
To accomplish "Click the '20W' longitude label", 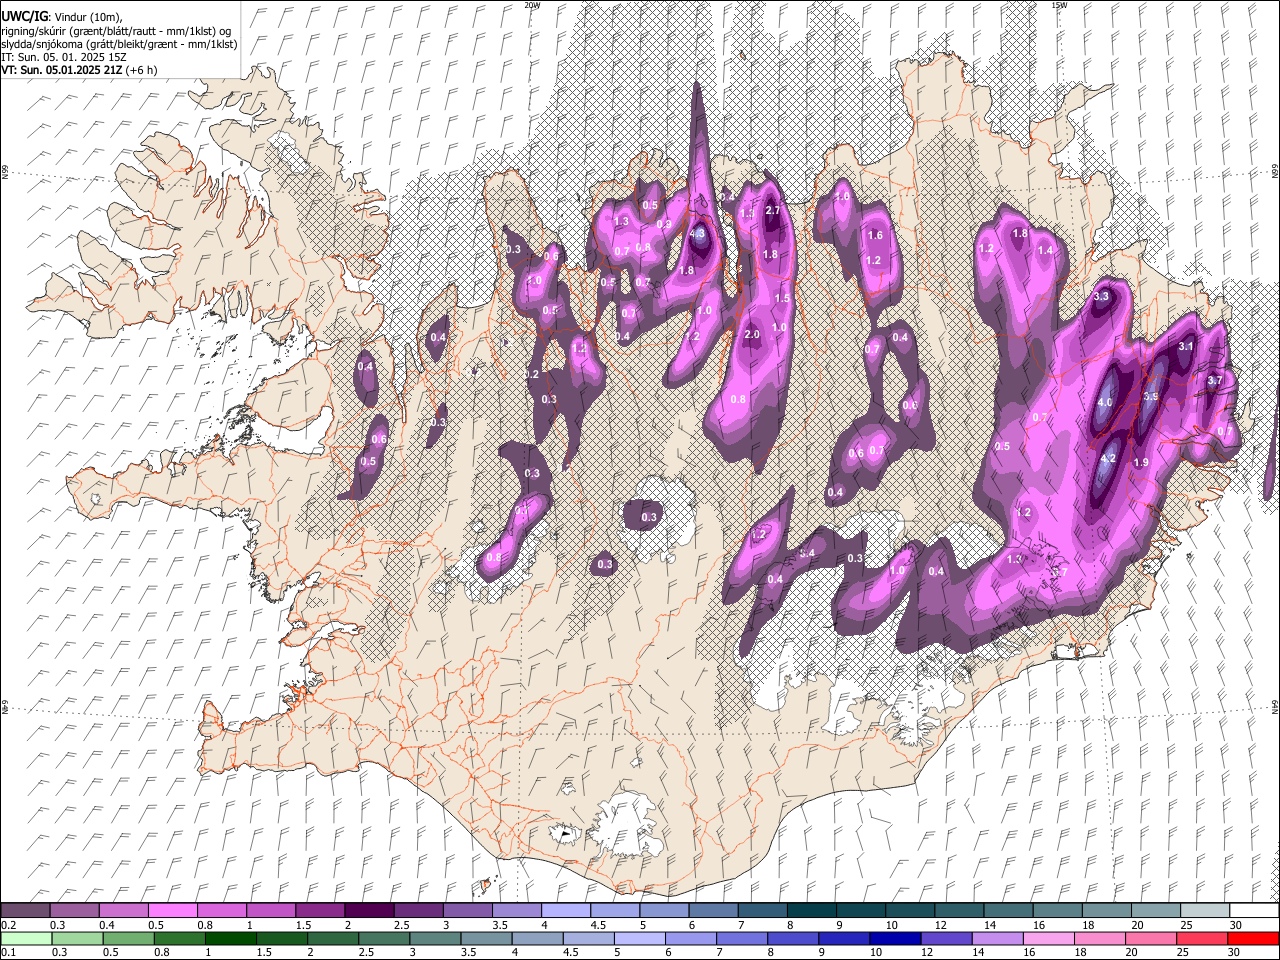I will (x=532, y=5).
